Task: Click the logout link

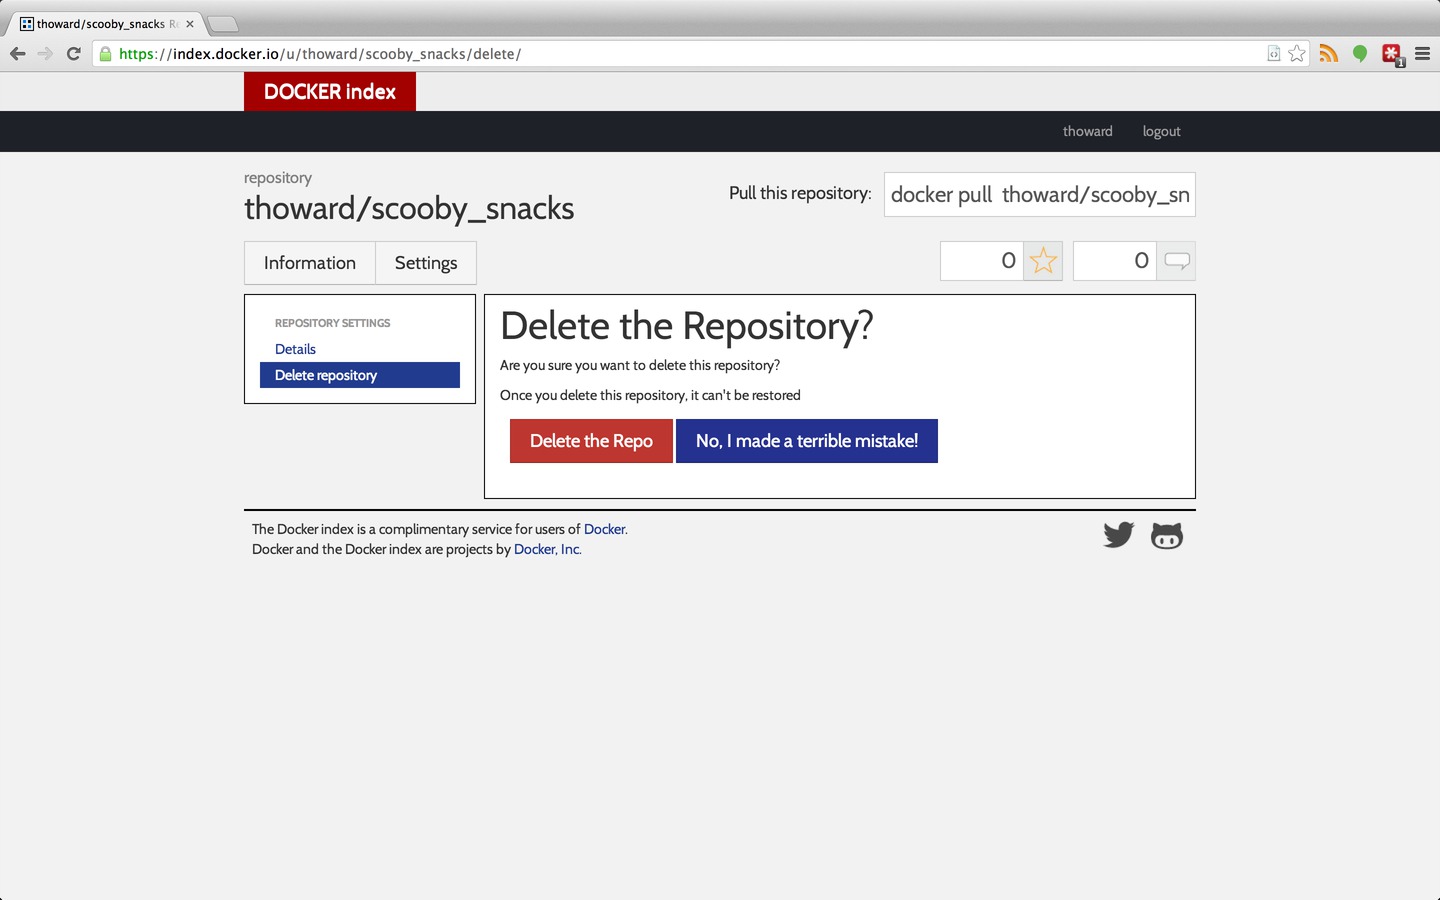Action: (x=1162, y=131)
